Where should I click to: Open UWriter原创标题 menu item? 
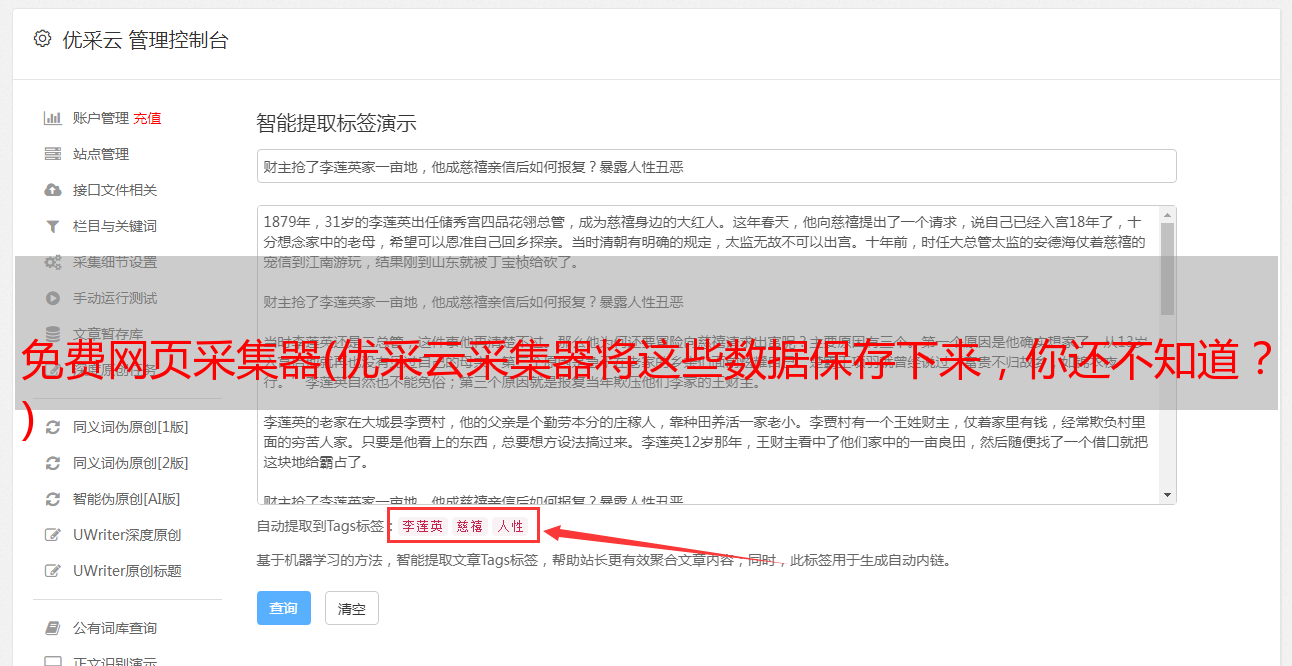(127, 571)
